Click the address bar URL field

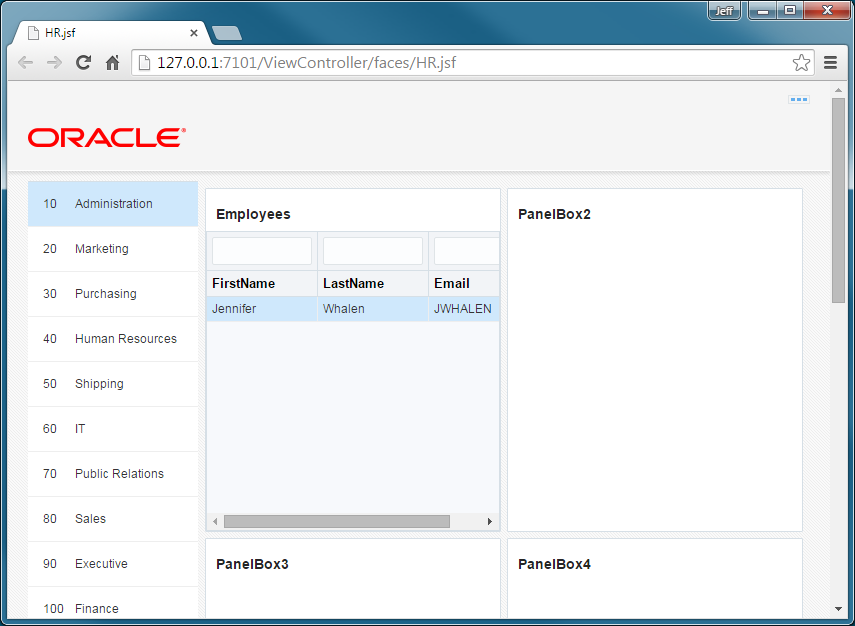[472, 63]
